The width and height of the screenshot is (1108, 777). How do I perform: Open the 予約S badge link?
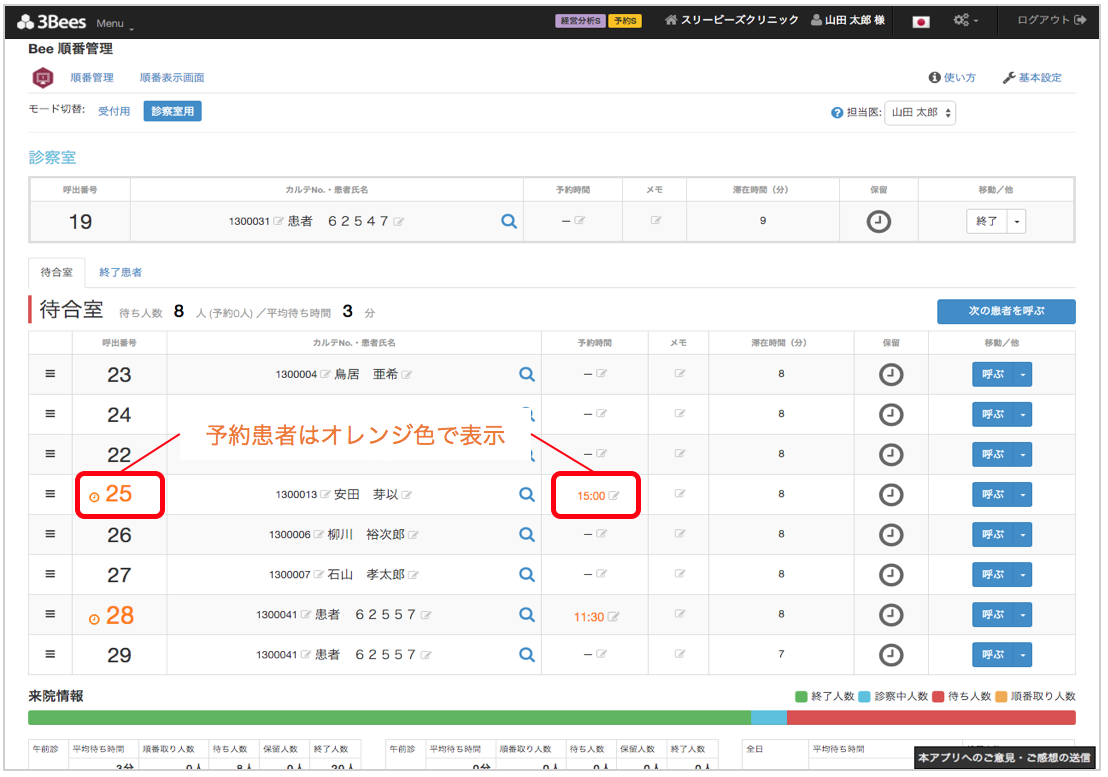pyautogui.click(x=625, y=20)
